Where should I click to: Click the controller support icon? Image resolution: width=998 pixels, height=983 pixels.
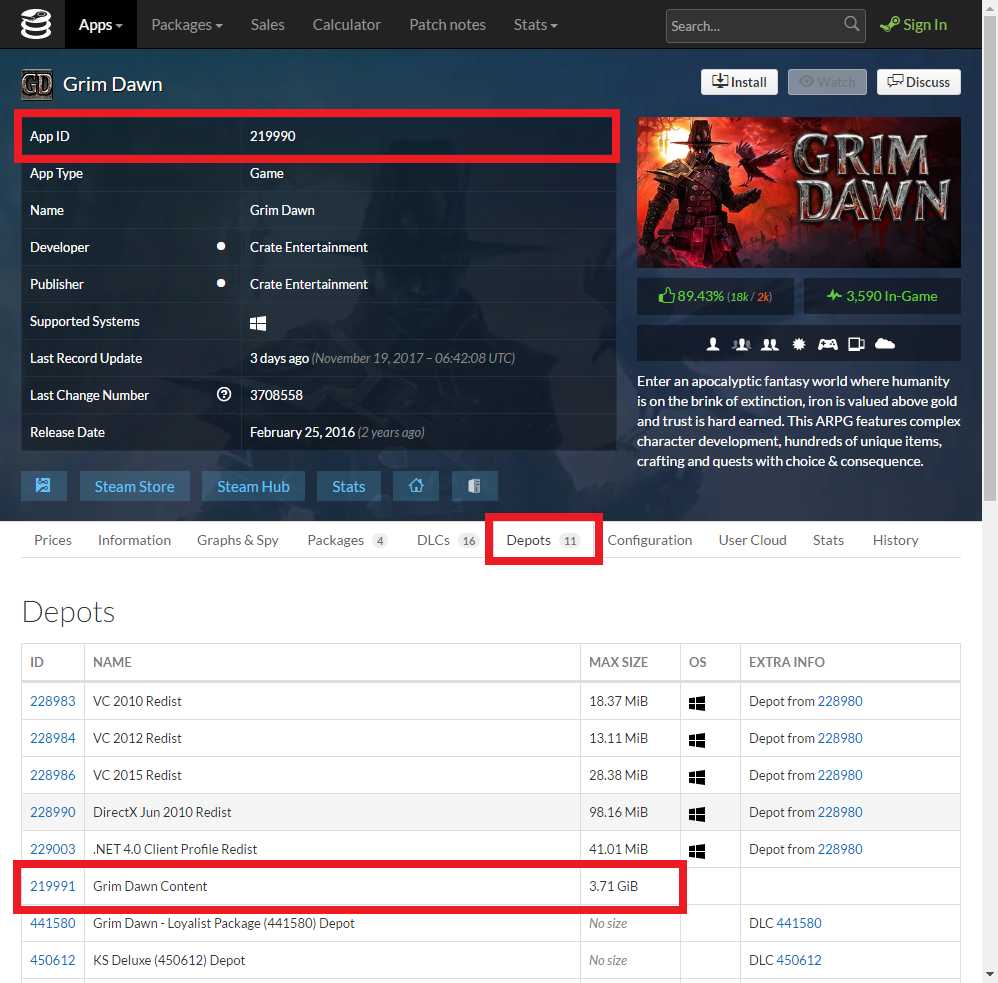click(827, 344)
